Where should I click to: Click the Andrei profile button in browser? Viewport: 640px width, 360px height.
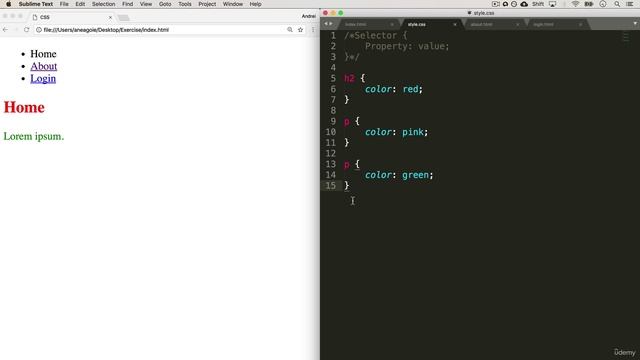tap(309, 16)
